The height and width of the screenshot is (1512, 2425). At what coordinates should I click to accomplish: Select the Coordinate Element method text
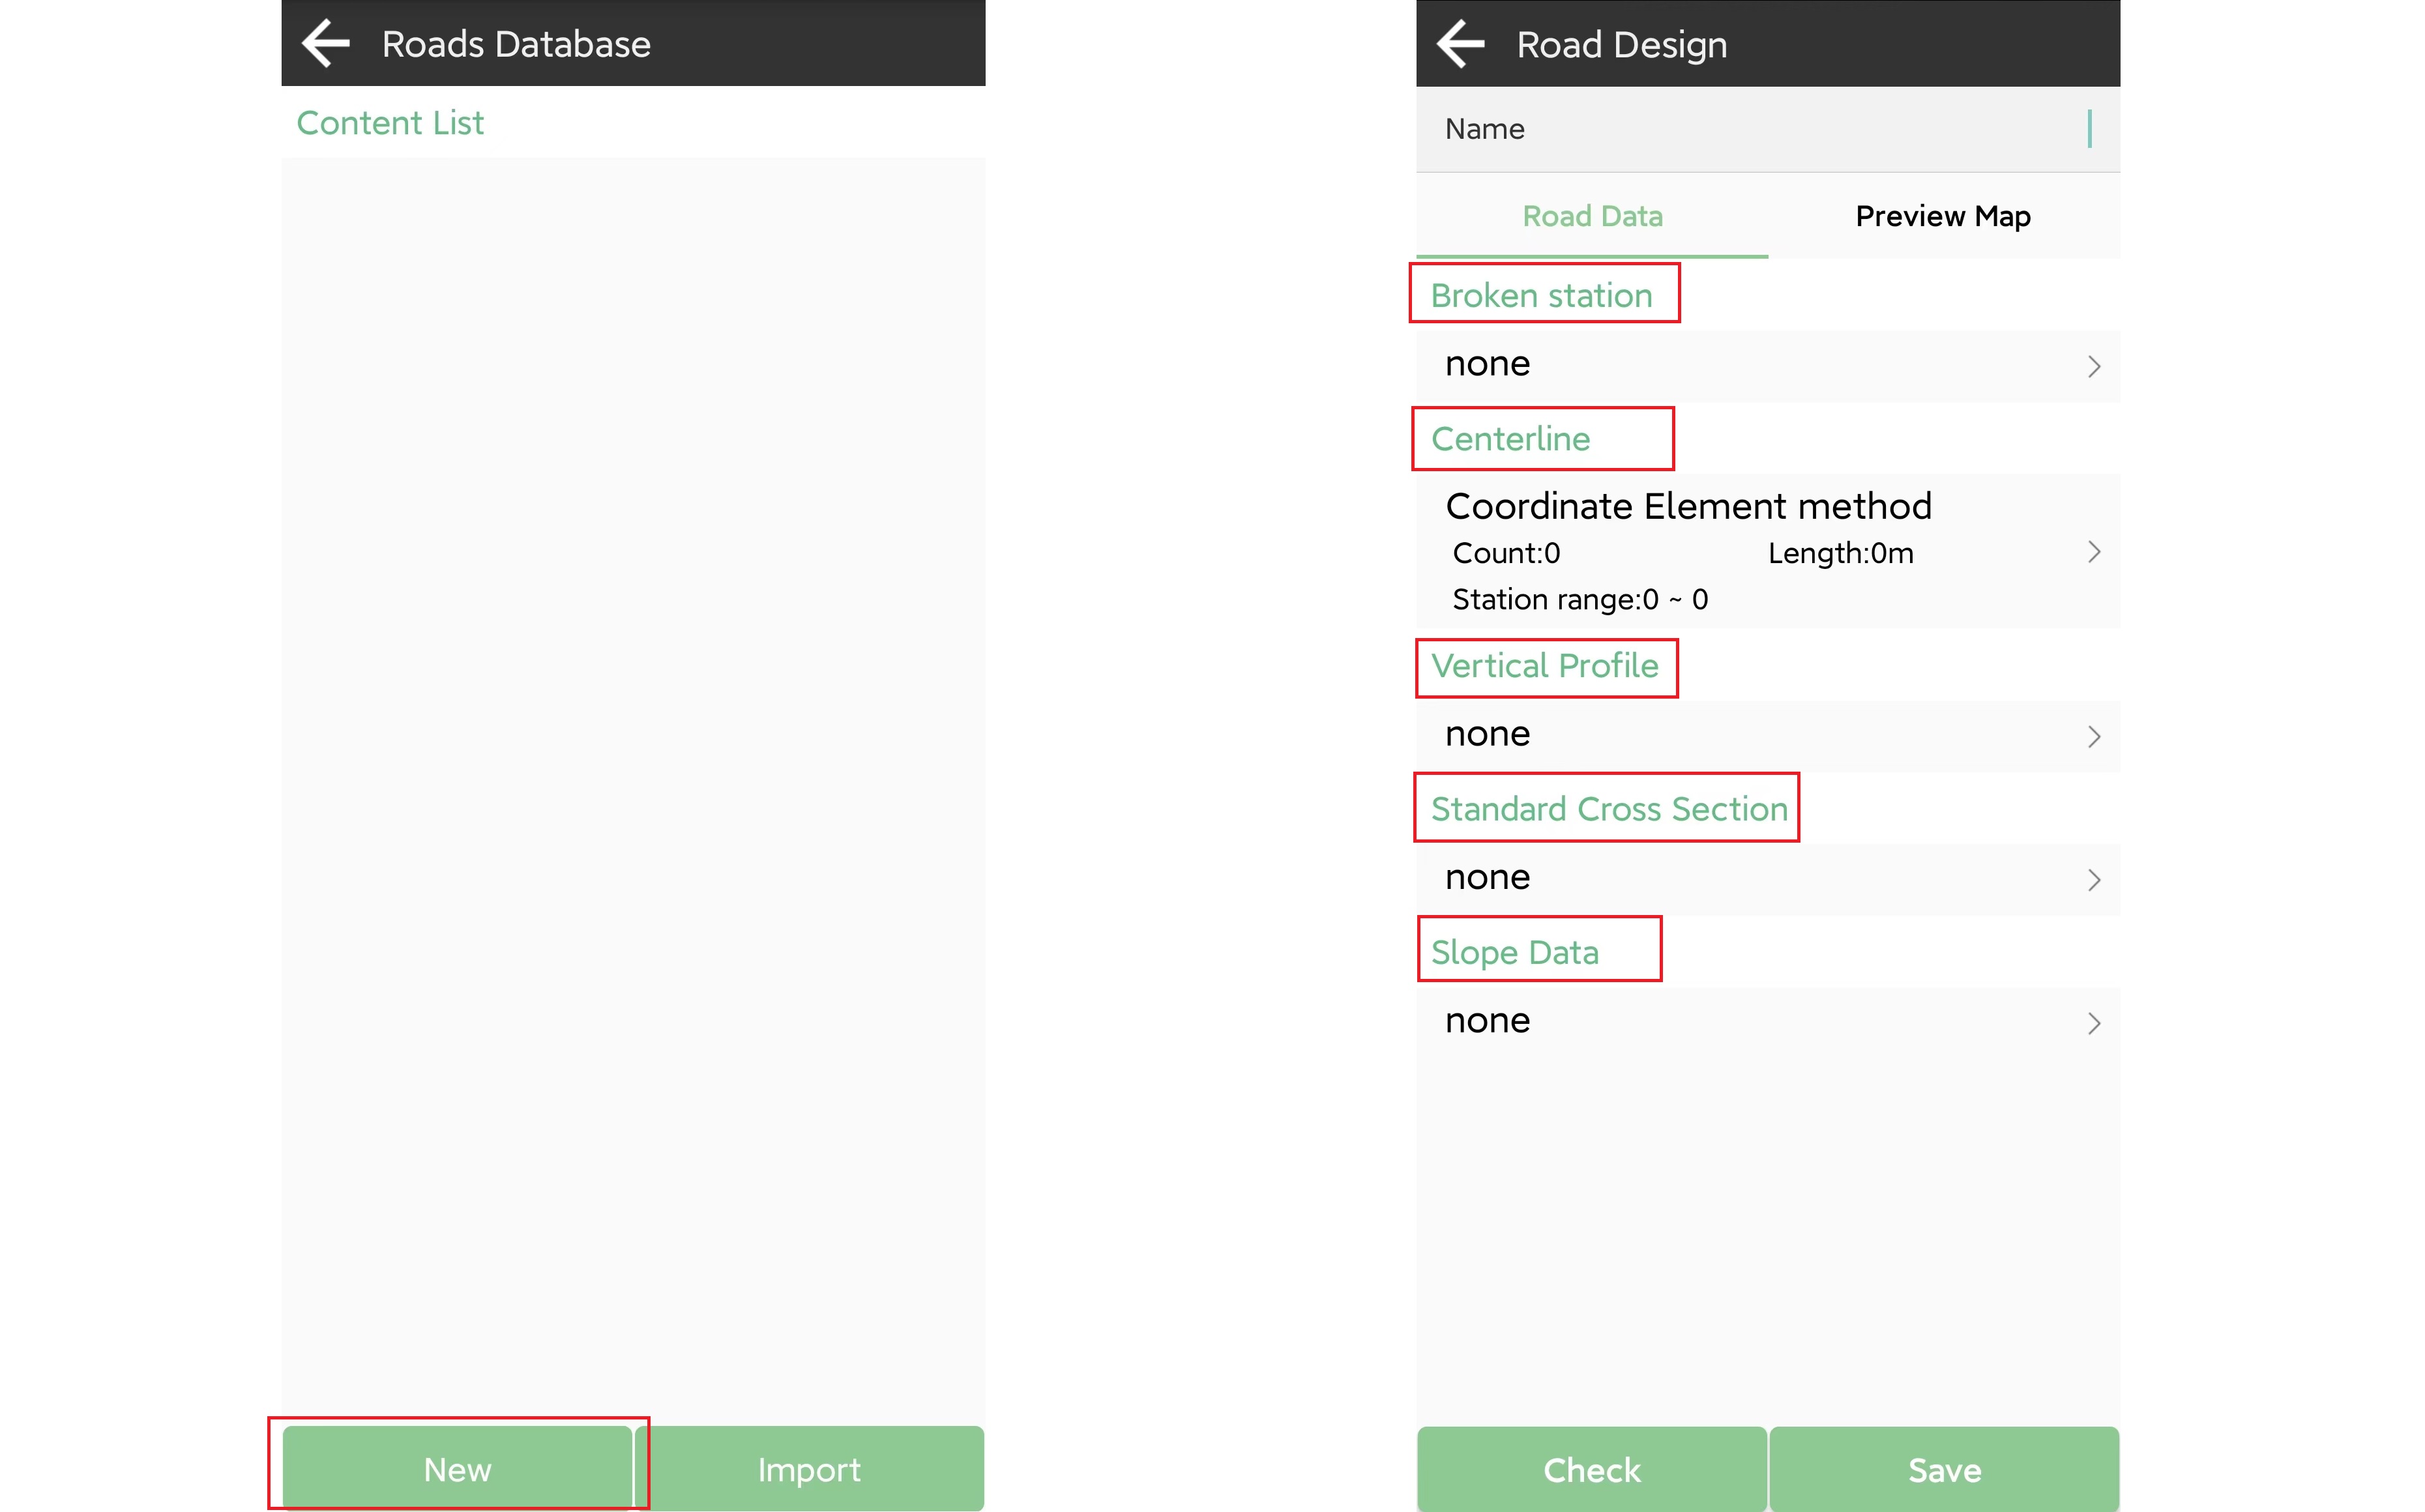coord(1688,506)
